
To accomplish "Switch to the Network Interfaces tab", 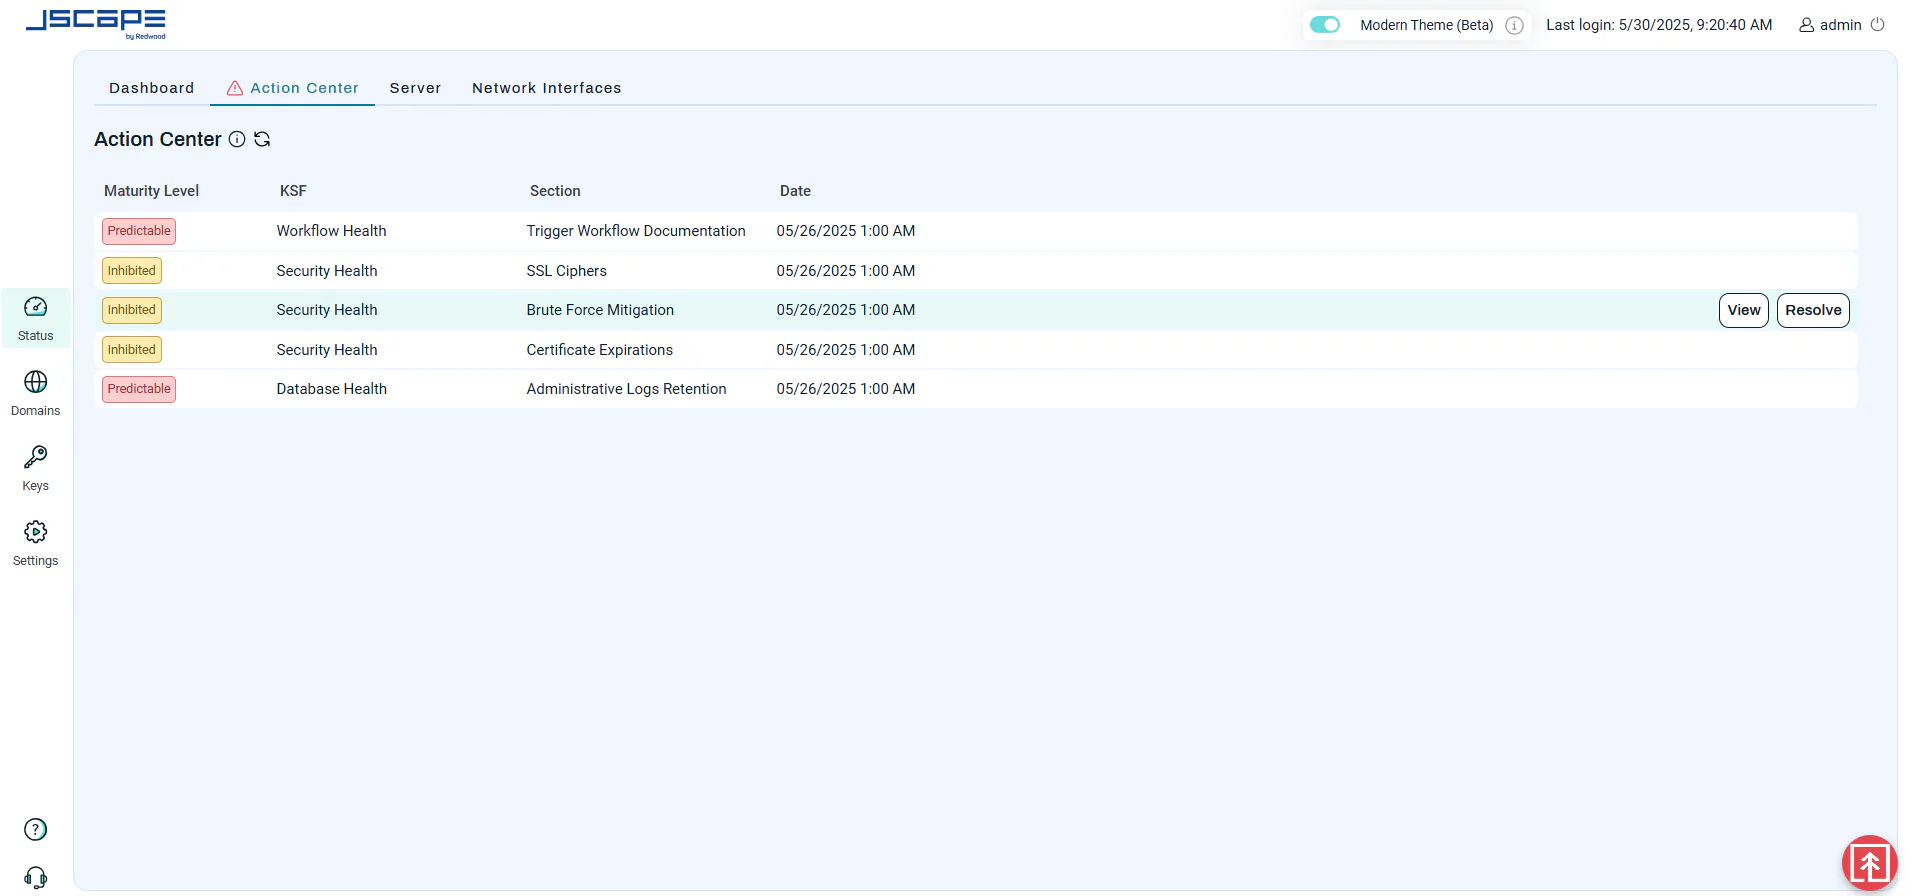I will 547,88.
